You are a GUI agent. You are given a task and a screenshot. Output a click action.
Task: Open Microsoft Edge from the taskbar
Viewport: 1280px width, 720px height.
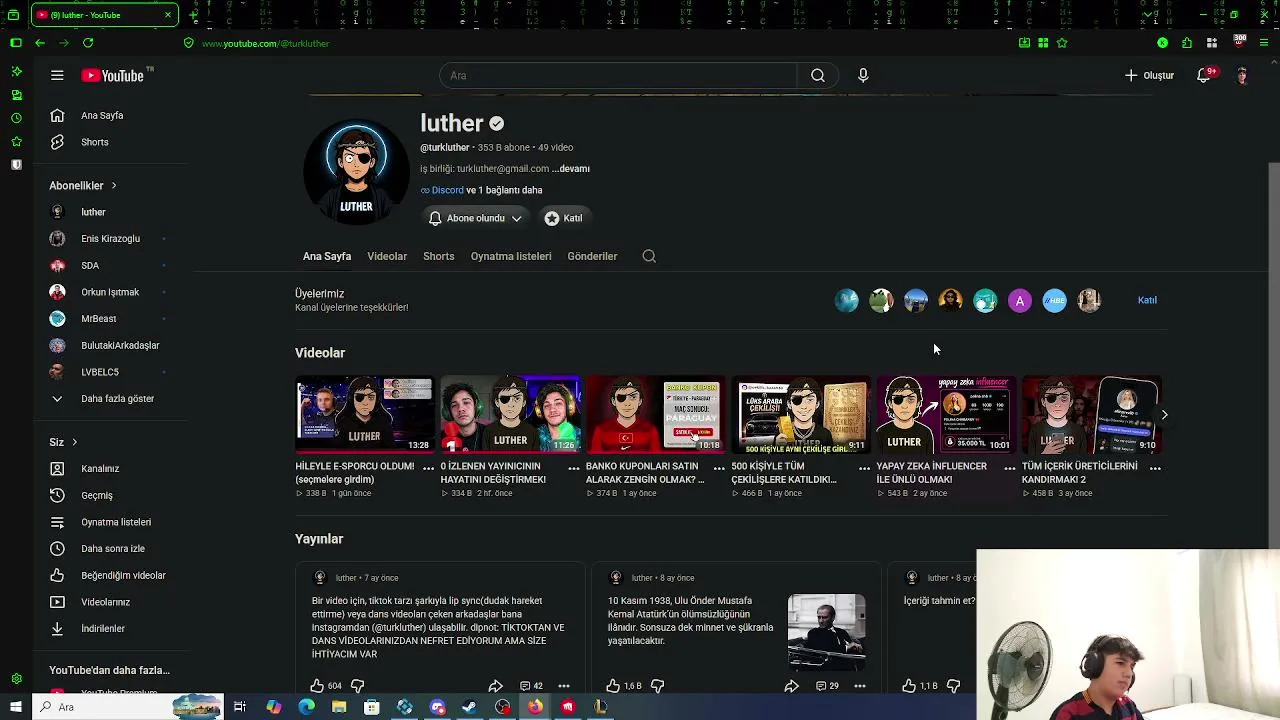[306, 707]
